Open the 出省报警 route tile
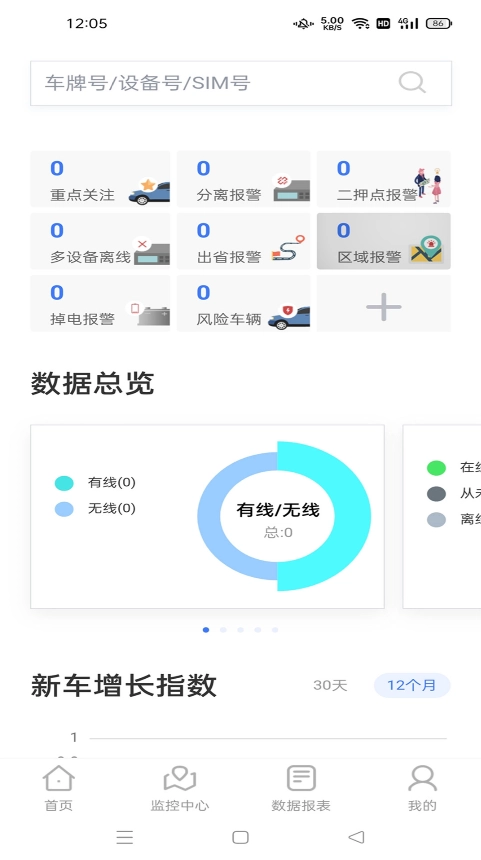Viewport: 481px width, 860px height. click(244, 241)
